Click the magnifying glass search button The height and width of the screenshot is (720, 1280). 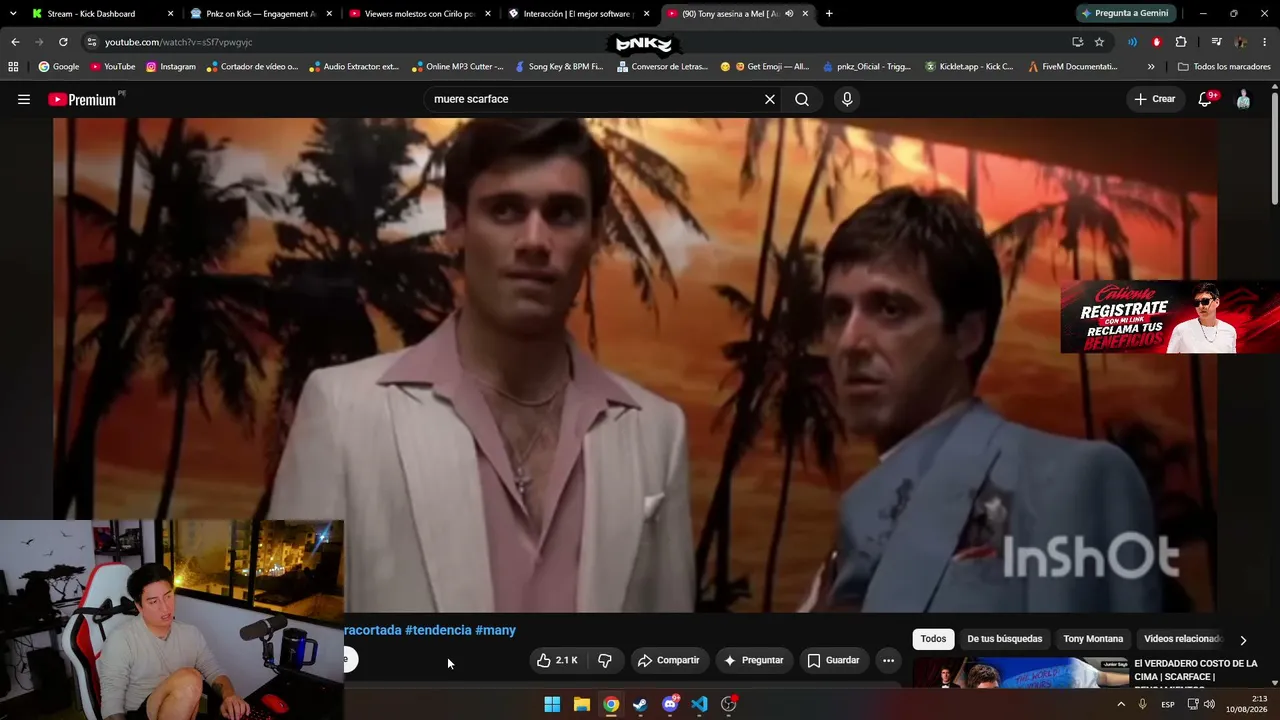coord(802,99)
